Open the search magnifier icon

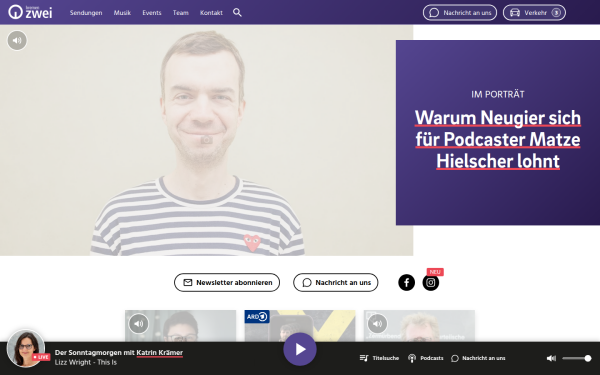coord(237,13)
